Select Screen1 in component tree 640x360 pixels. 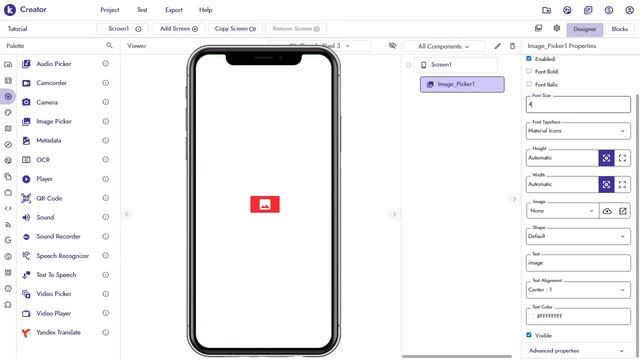456,65
